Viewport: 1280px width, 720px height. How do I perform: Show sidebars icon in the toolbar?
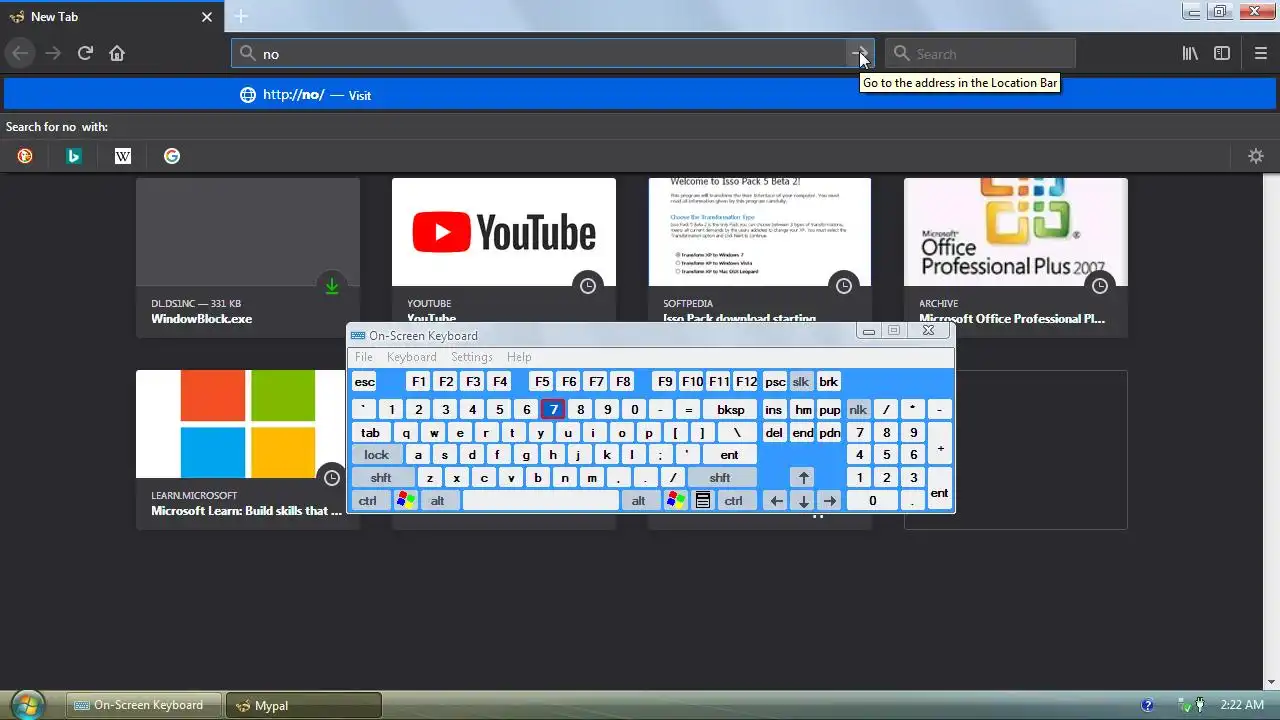(x=1222, y=54)
